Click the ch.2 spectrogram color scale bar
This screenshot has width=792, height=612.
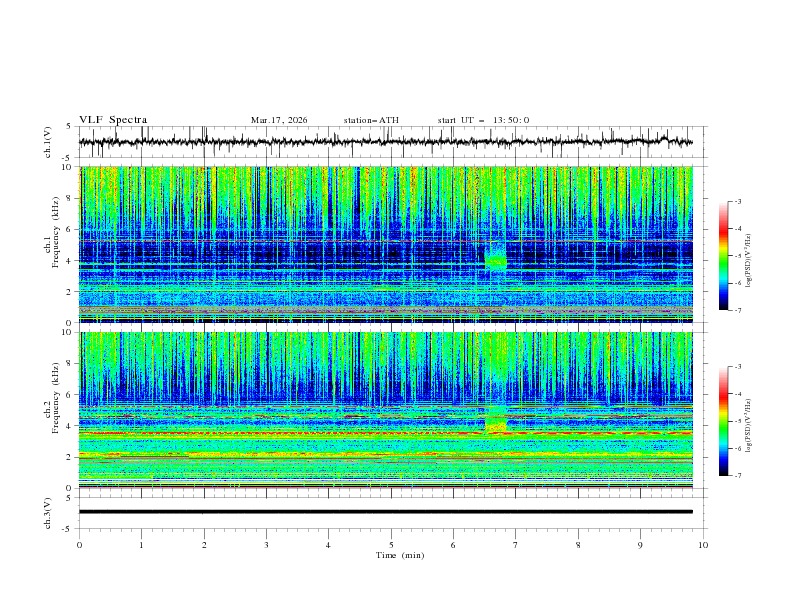(x=723, y=421)
